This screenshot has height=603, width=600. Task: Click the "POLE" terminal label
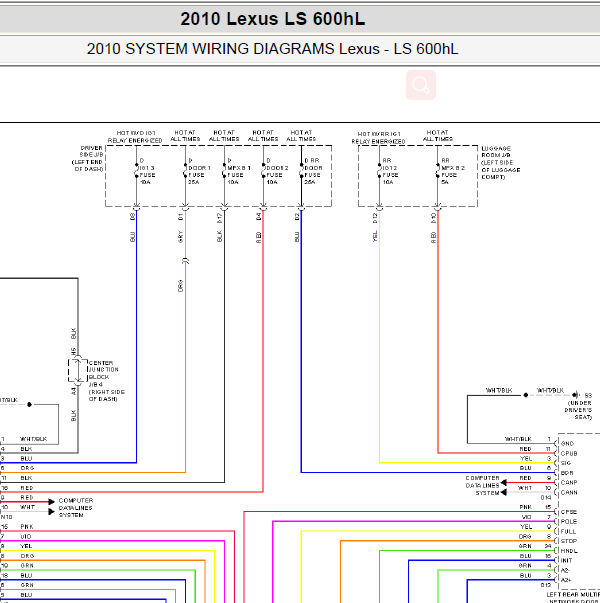pos(568,521)
